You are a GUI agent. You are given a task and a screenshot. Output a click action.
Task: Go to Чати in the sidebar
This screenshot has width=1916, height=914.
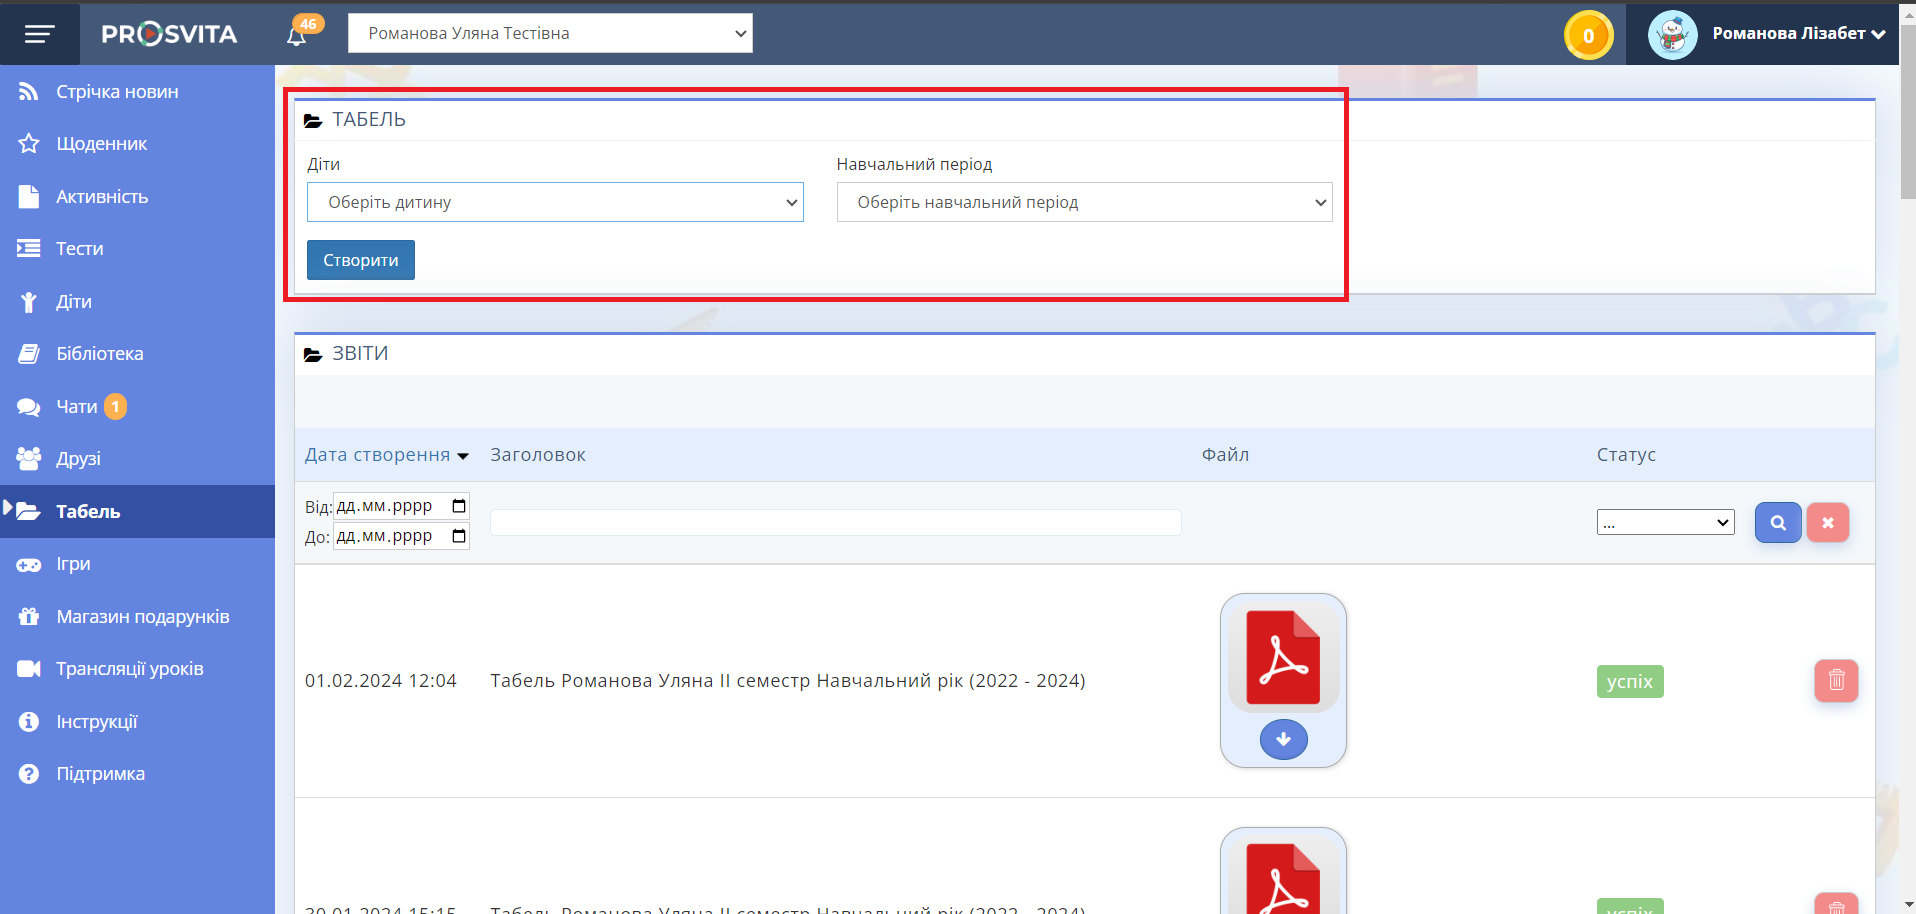76,407
